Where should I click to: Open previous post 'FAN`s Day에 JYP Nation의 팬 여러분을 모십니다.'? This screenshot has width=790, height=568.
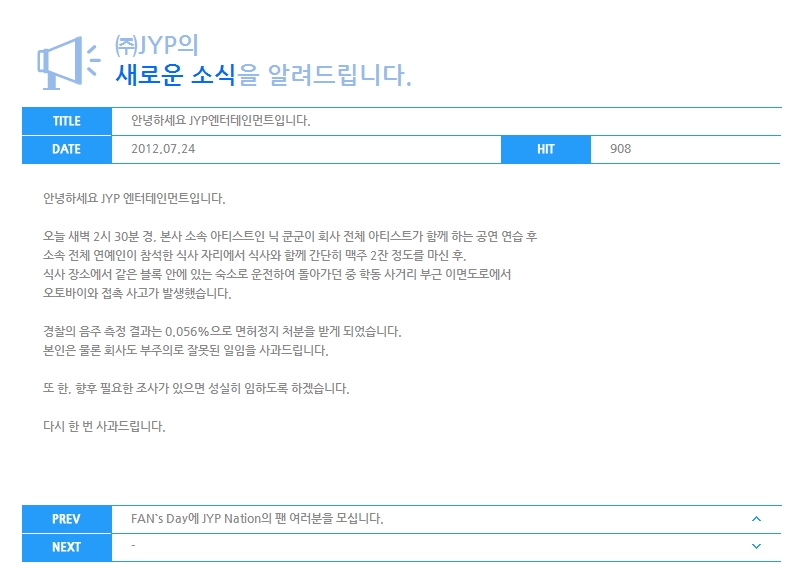[257, 519]
